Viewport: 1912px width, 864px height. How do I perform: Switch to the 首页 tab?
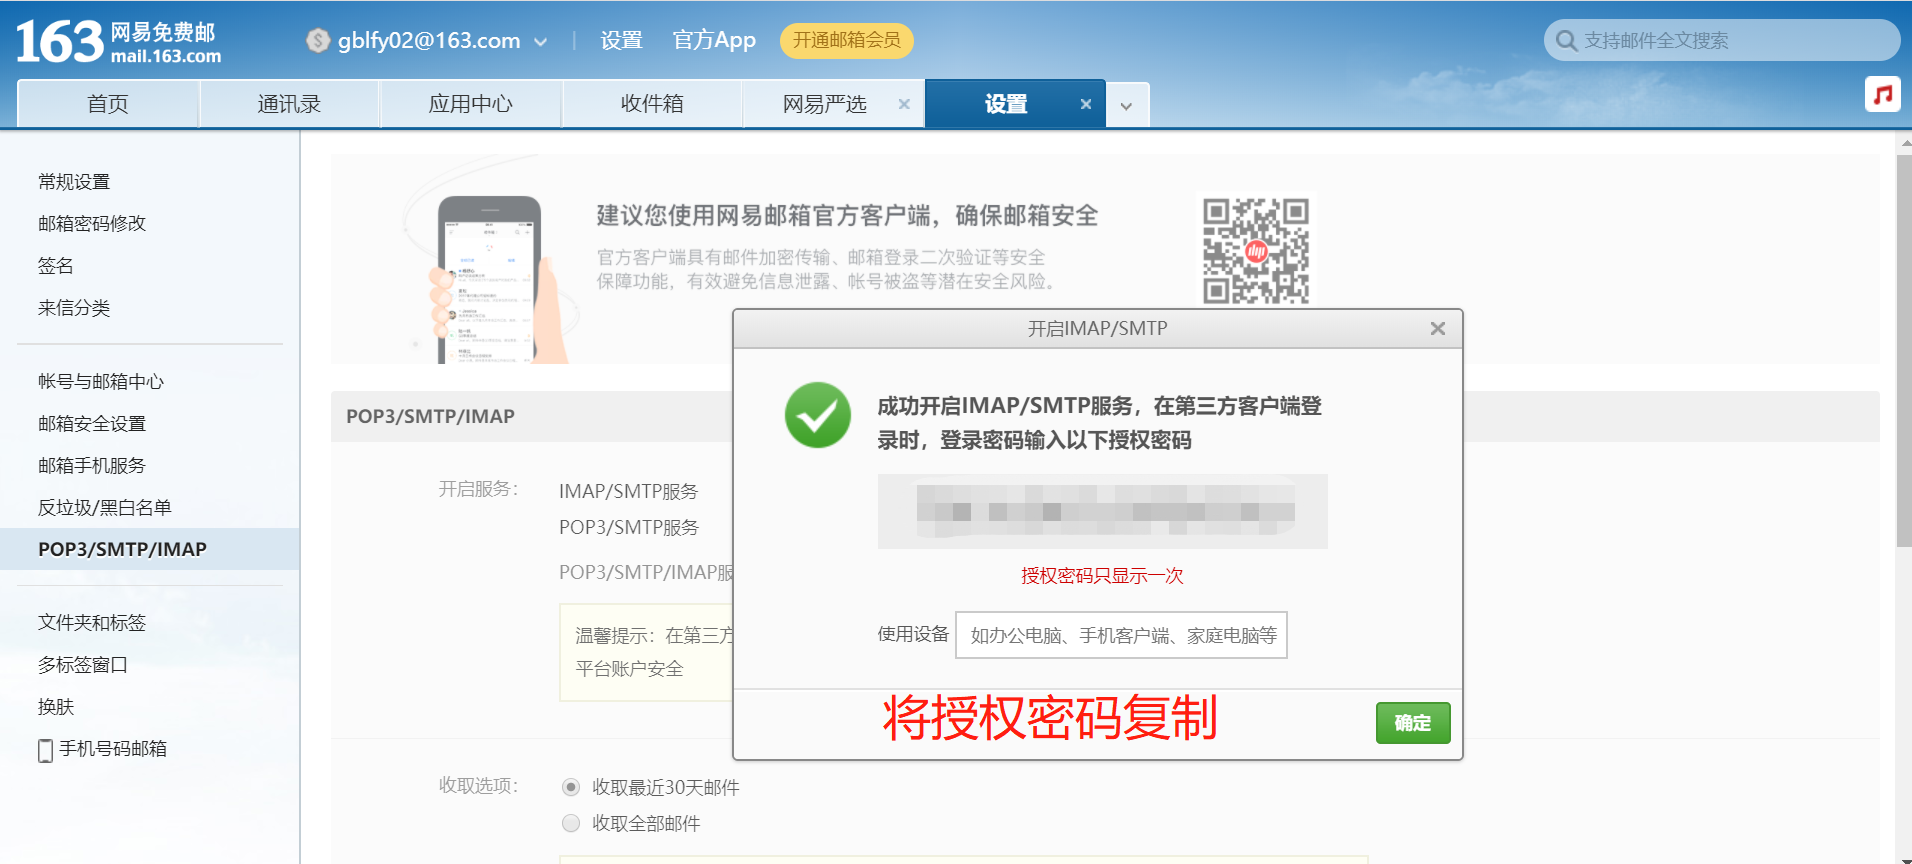click(x=108, y=104)
